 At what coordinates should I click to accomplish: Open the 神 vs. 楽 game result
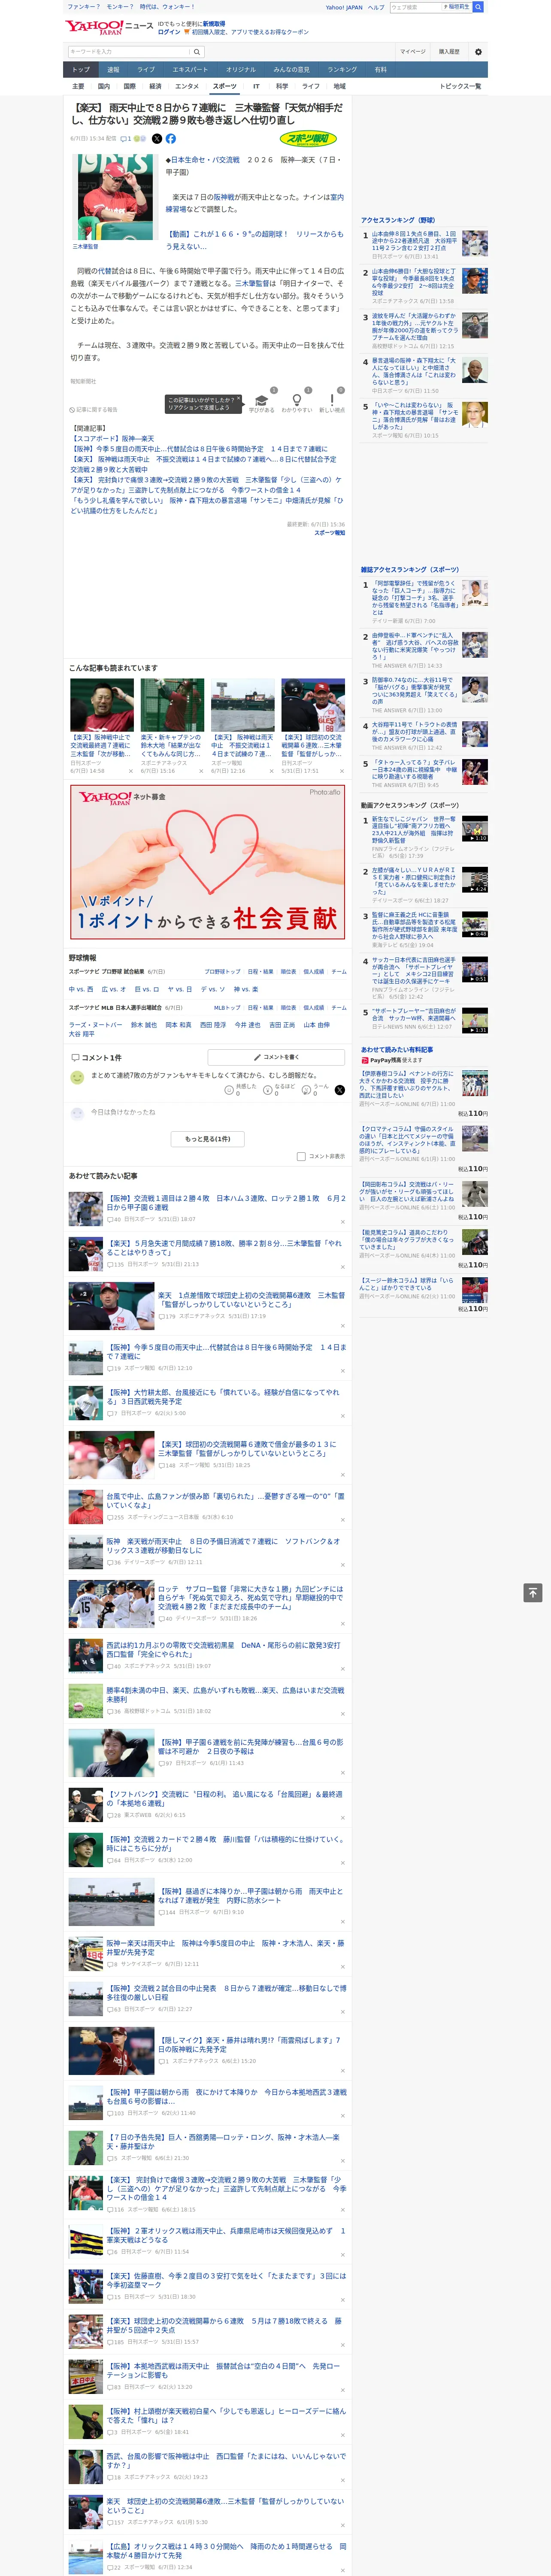coord(246,989)
